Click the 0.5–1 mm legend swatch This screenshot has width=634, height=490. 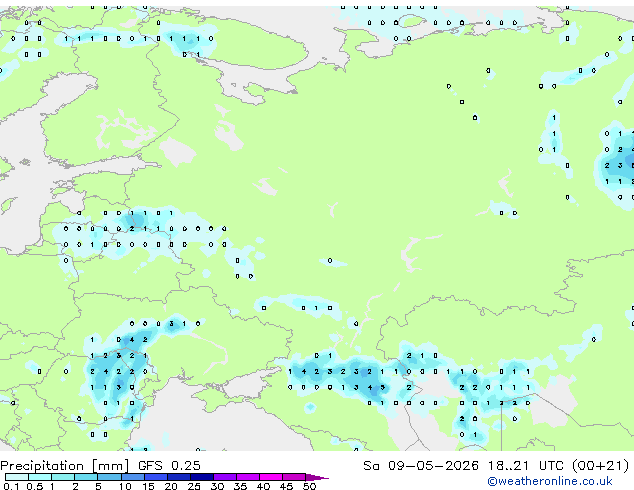click(40, 477)
